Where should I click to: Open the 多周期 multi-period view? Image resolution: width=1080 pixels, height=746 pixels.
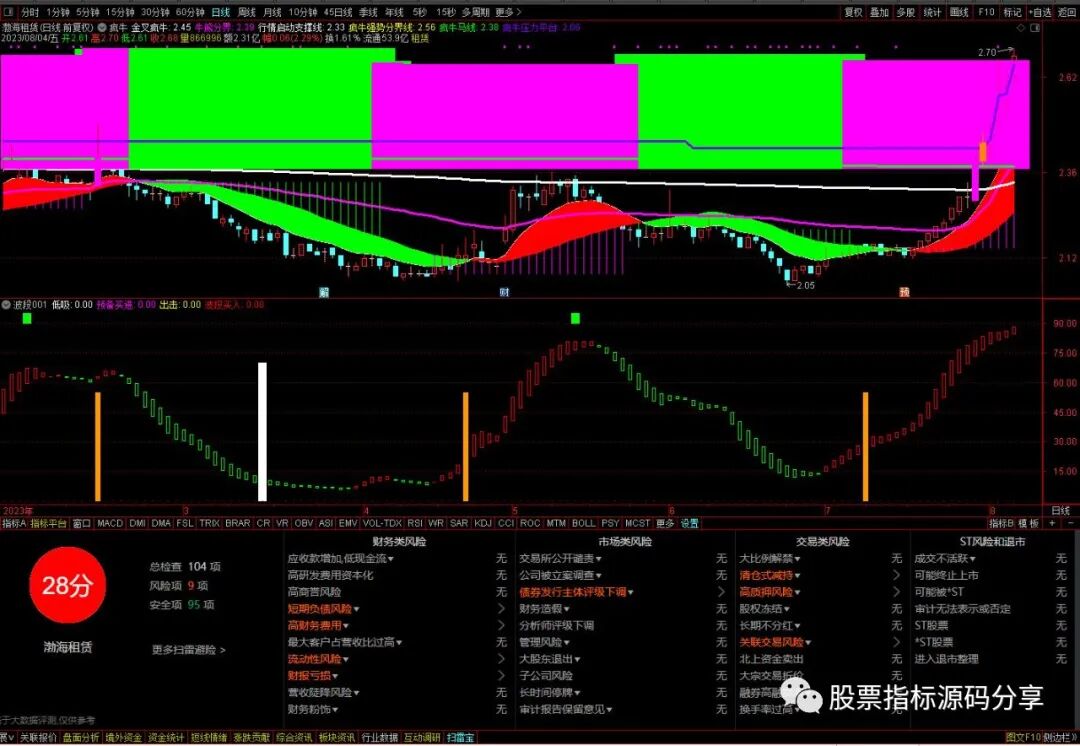[x=476, y=12]
